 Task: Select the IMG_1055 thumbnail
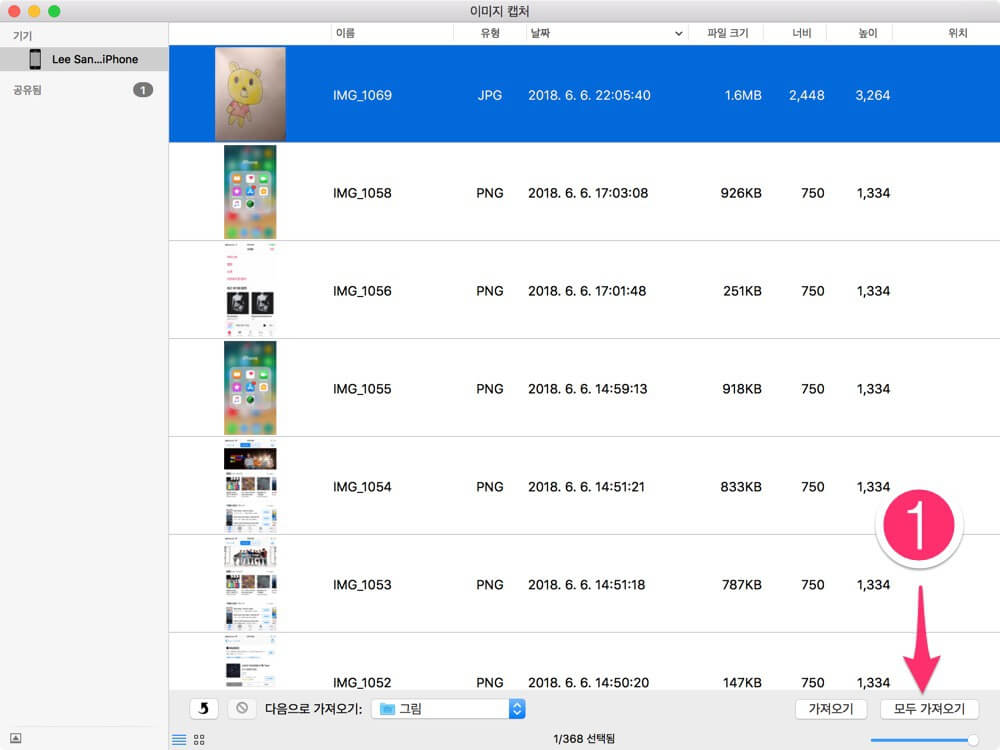click(x=250, y=388)
